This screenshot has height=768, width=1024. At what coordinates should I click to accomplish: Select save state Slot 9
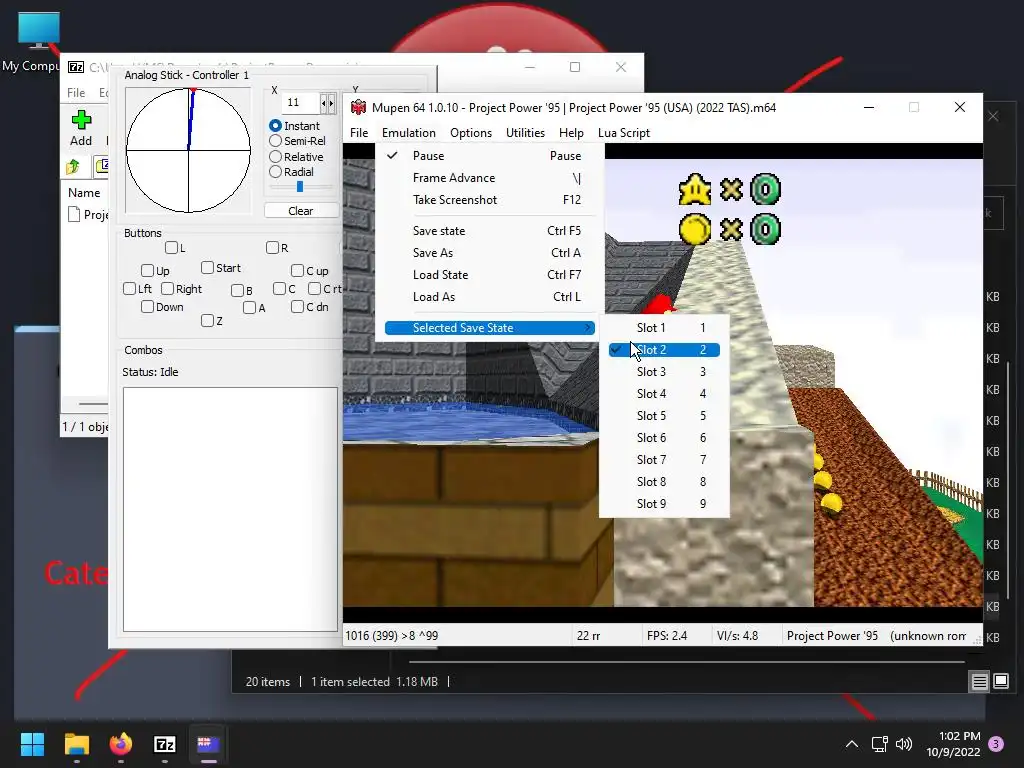[x=664, y=504]
